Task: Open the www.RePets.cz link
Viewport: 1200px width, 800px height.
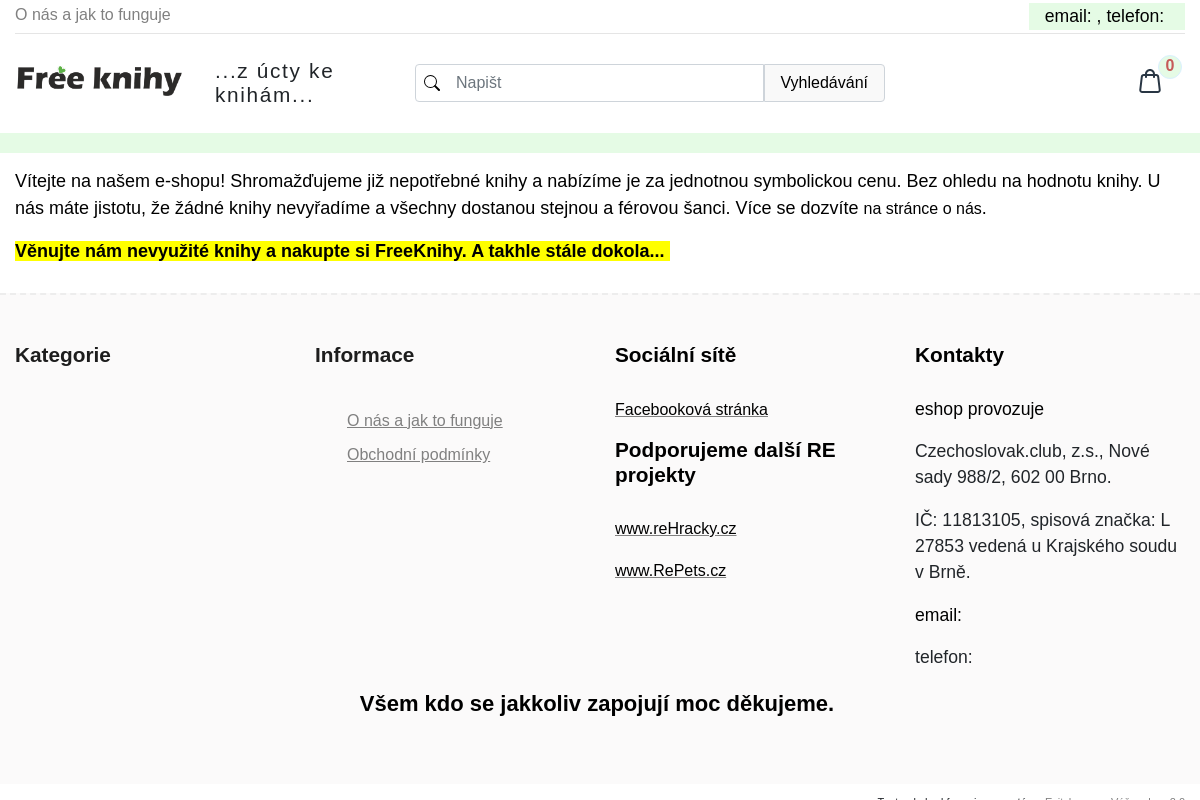Action: point(670,570)
